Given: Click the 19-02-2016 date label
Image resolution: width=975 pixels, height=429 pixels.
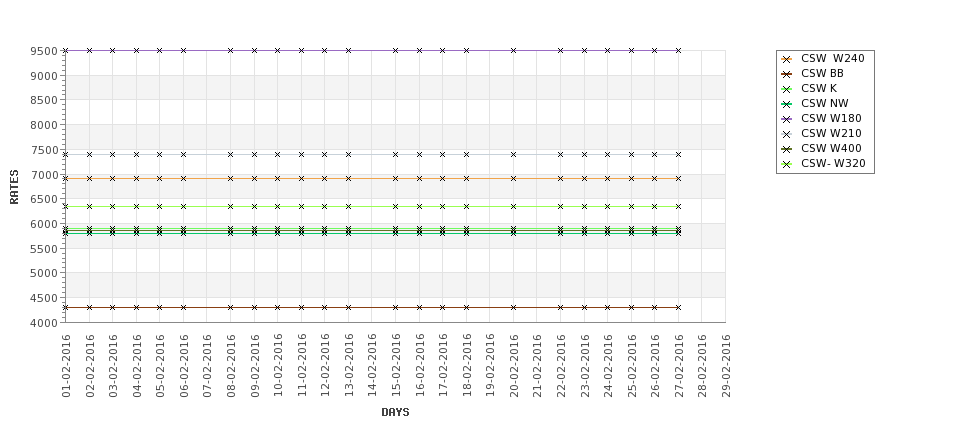Looking at the screenshot, I should 491,366.
